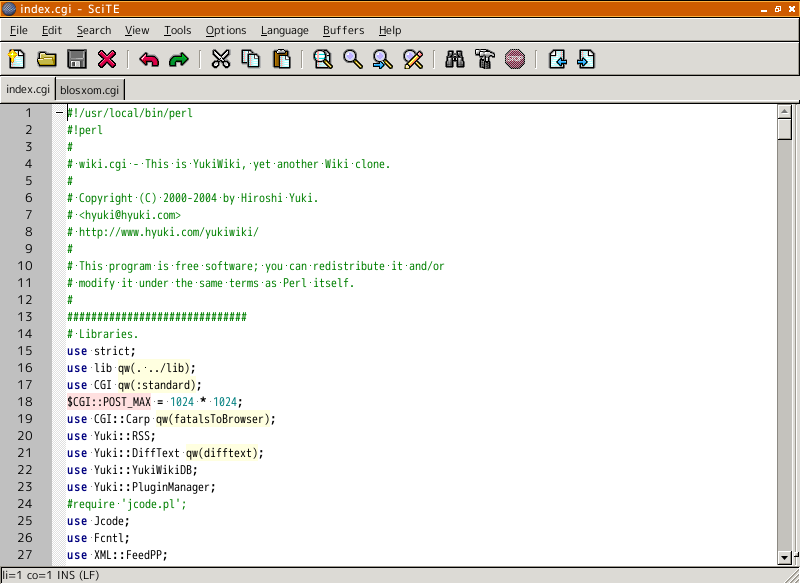This screenshot has width=800, height=584.
Task: Go to previous buffer icon
Action: 557,59
